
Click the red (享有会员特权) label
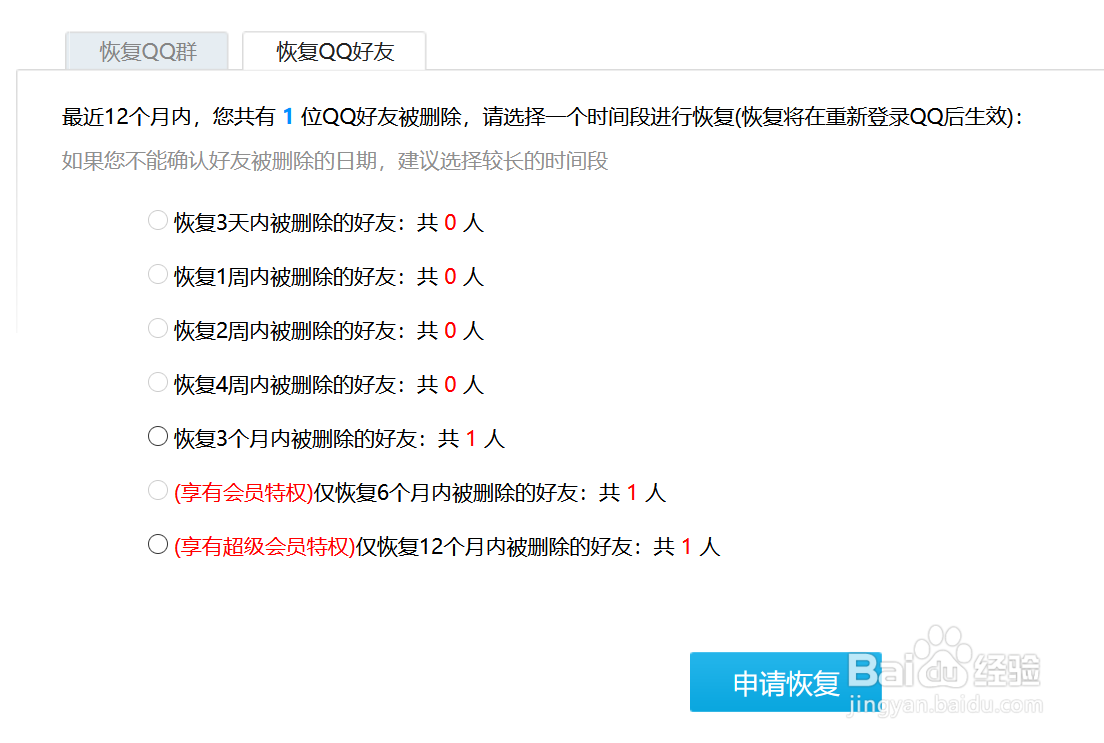pyautogui.click(x=244, y=492)
